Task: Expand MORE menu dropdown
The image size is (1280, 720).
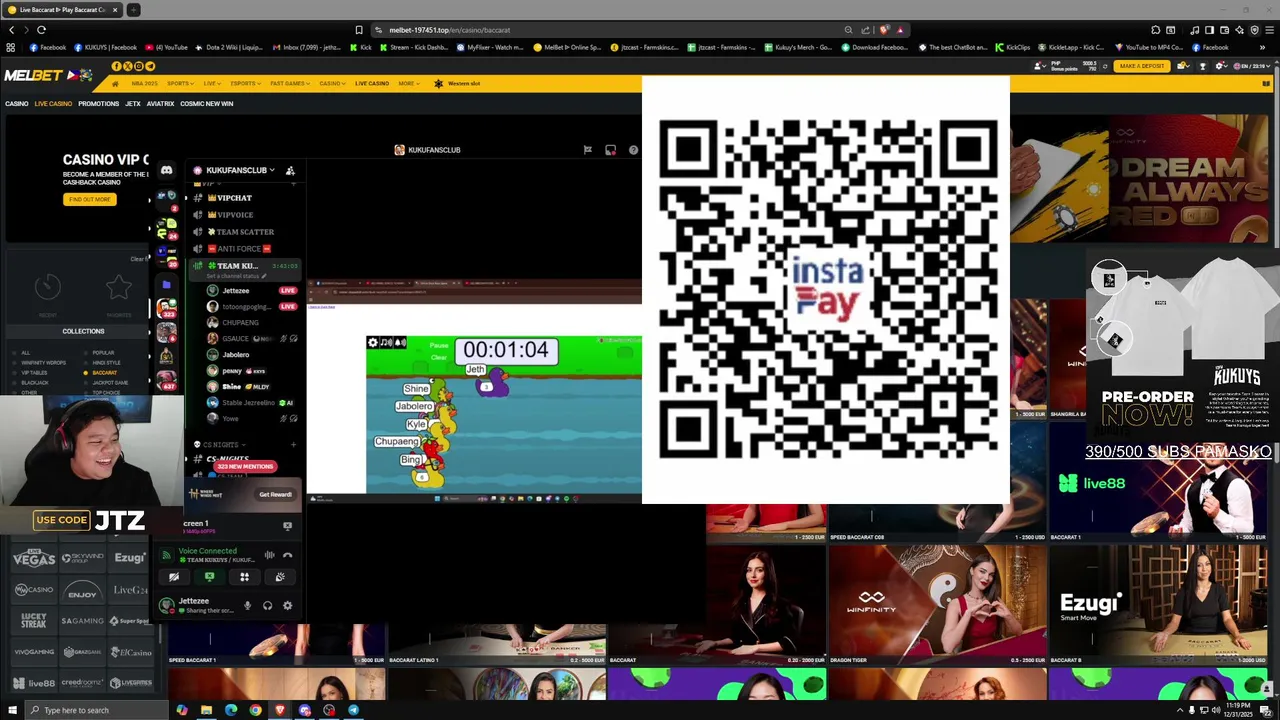Action: click(408, 84)
